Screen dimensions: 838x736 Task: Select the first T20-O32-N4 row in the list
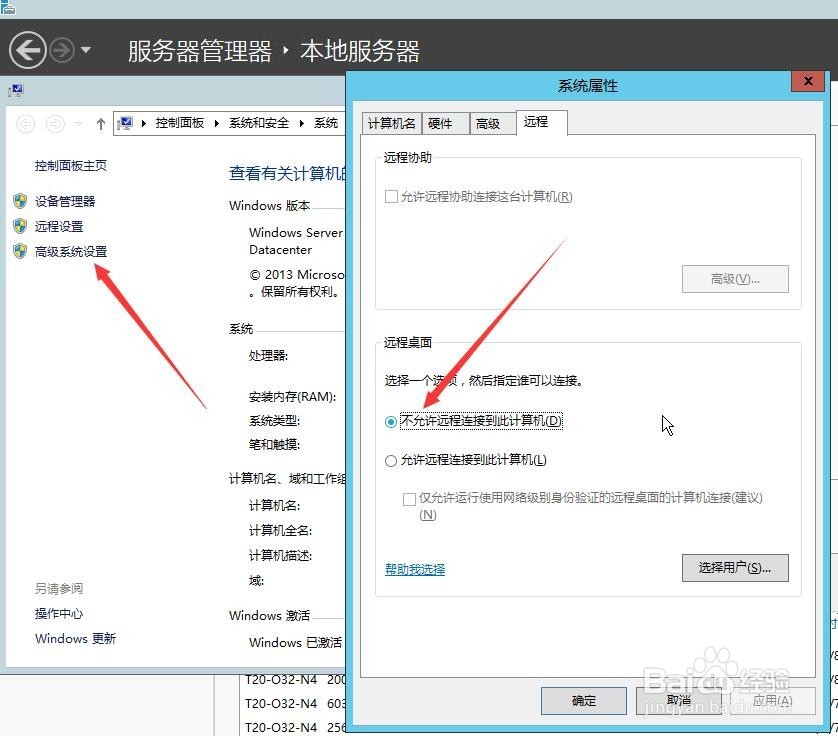point(280,680)
